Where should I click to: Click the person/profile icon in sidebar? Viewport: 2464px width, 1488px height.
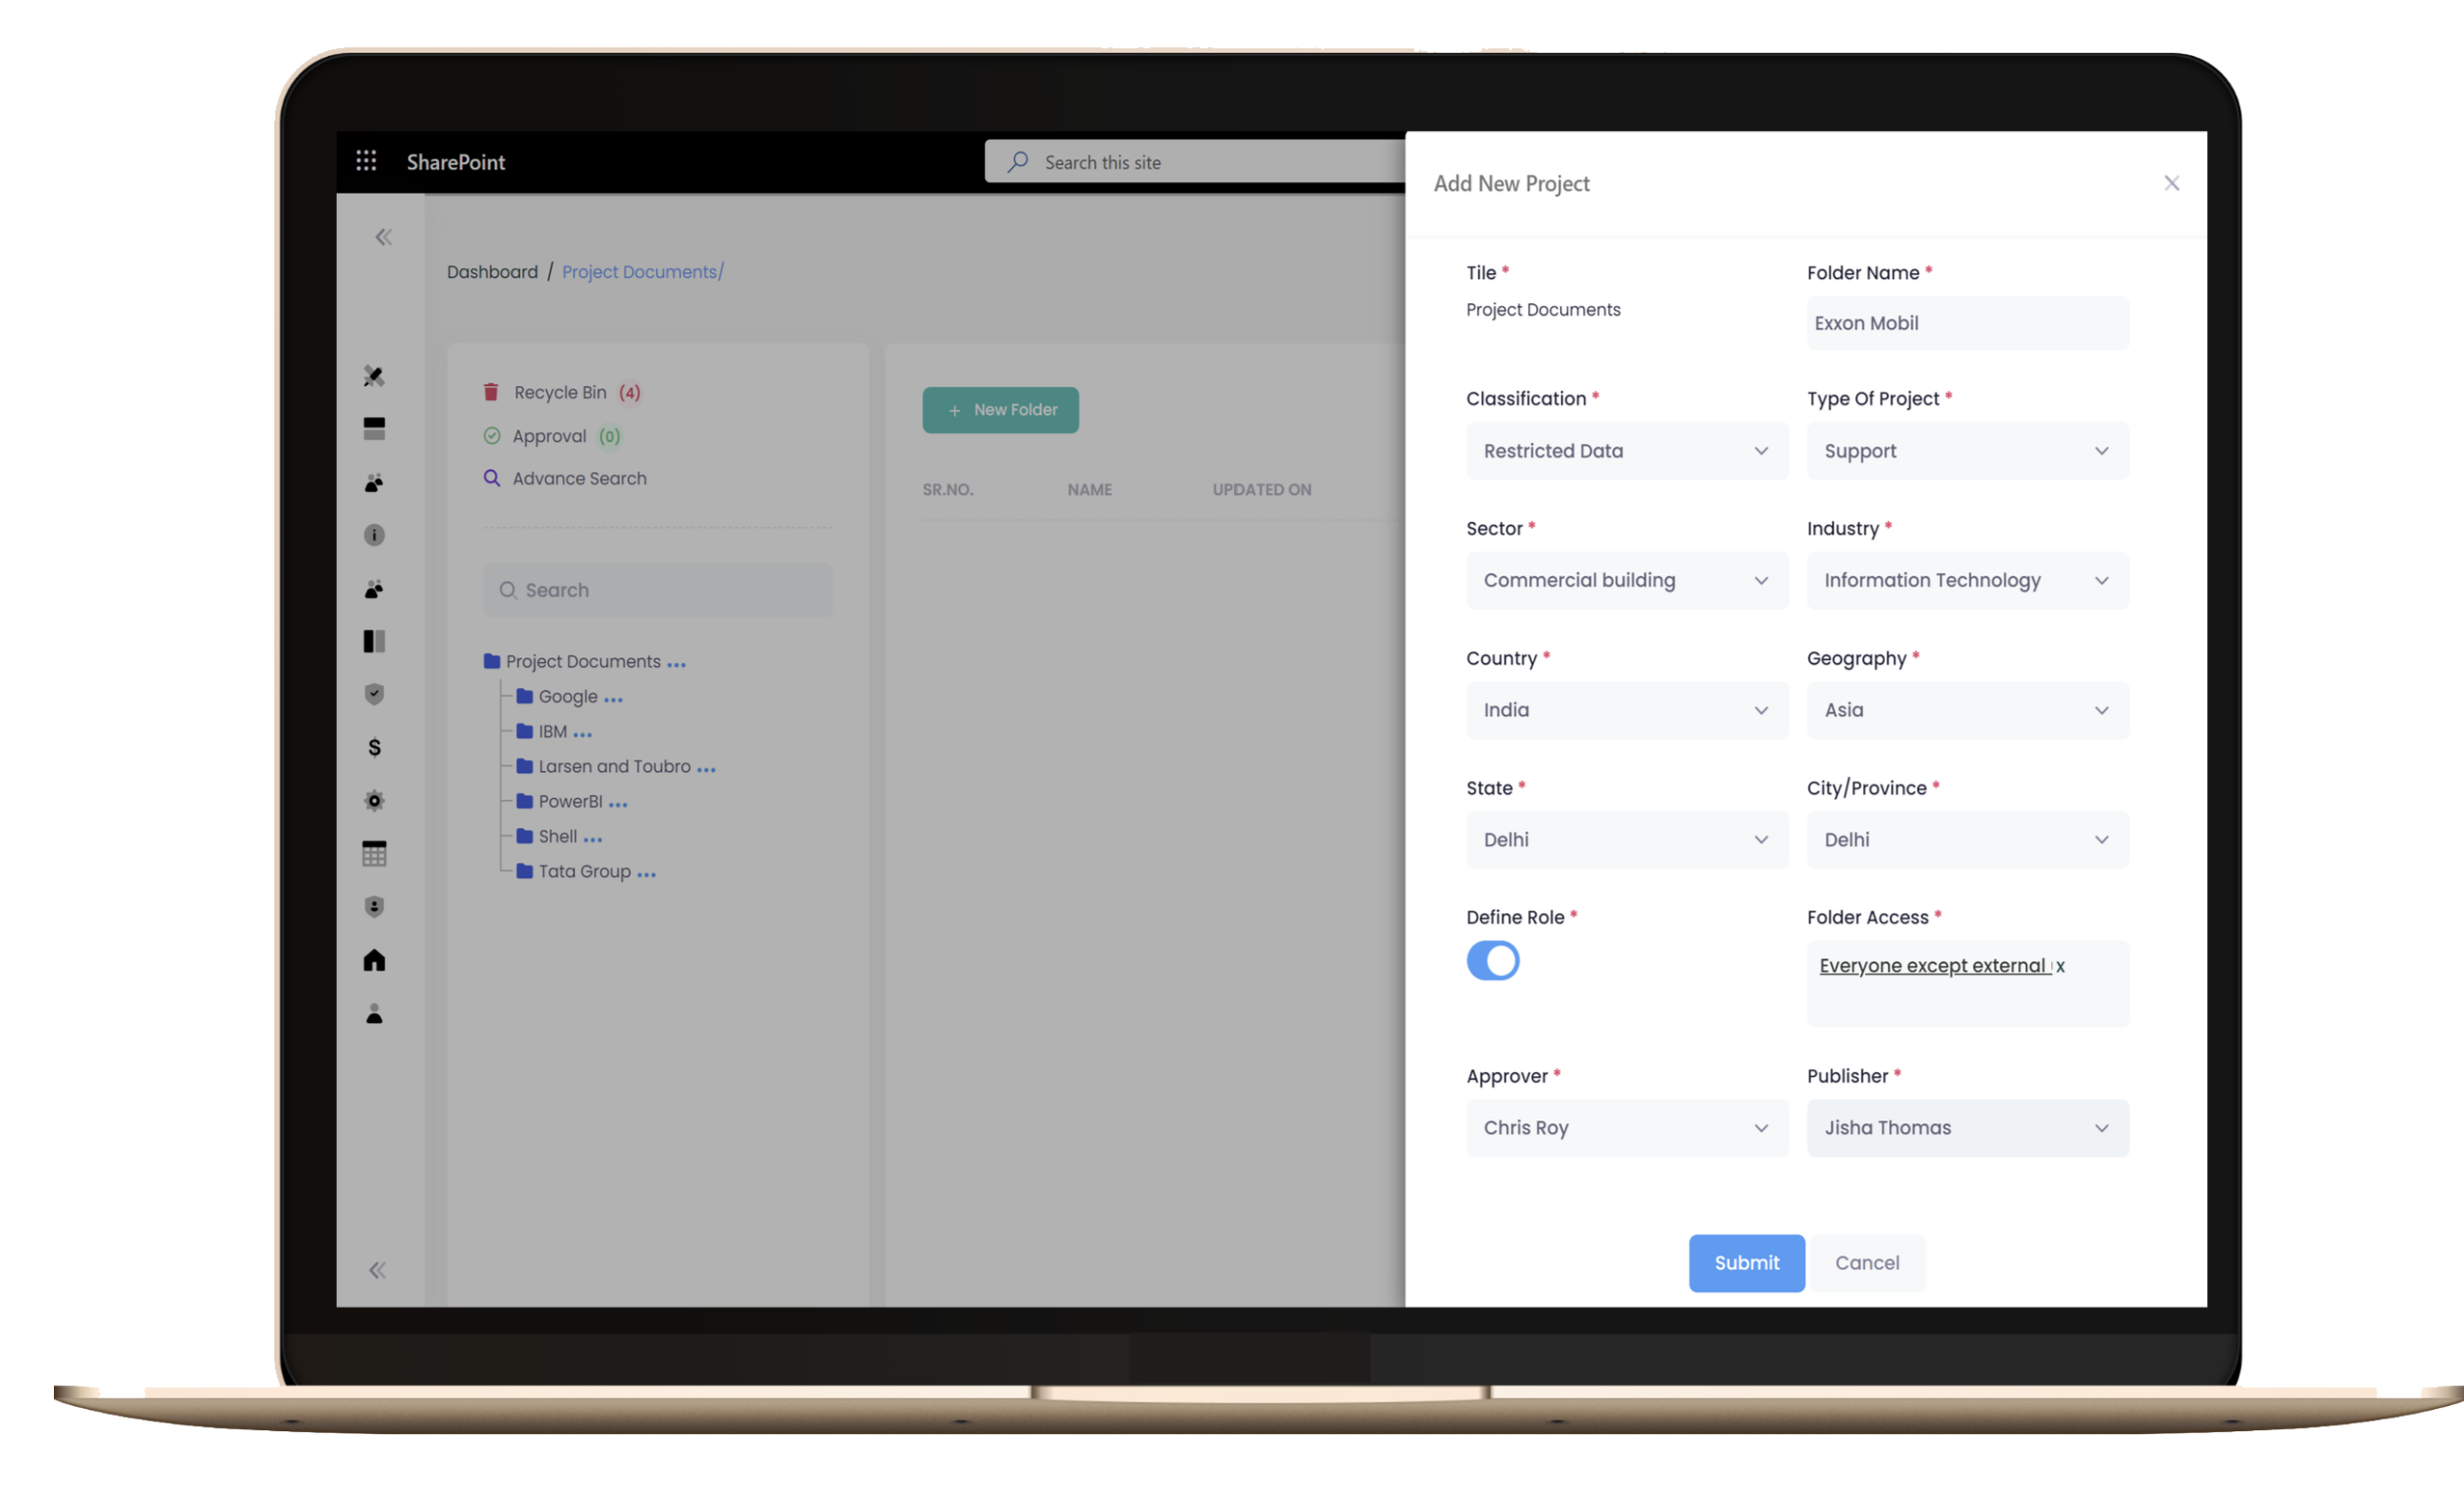point(374,1011)
